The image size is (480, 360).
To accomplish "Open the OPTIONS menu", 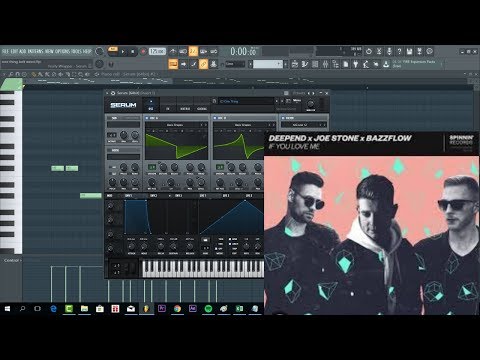I will (63, 51).
